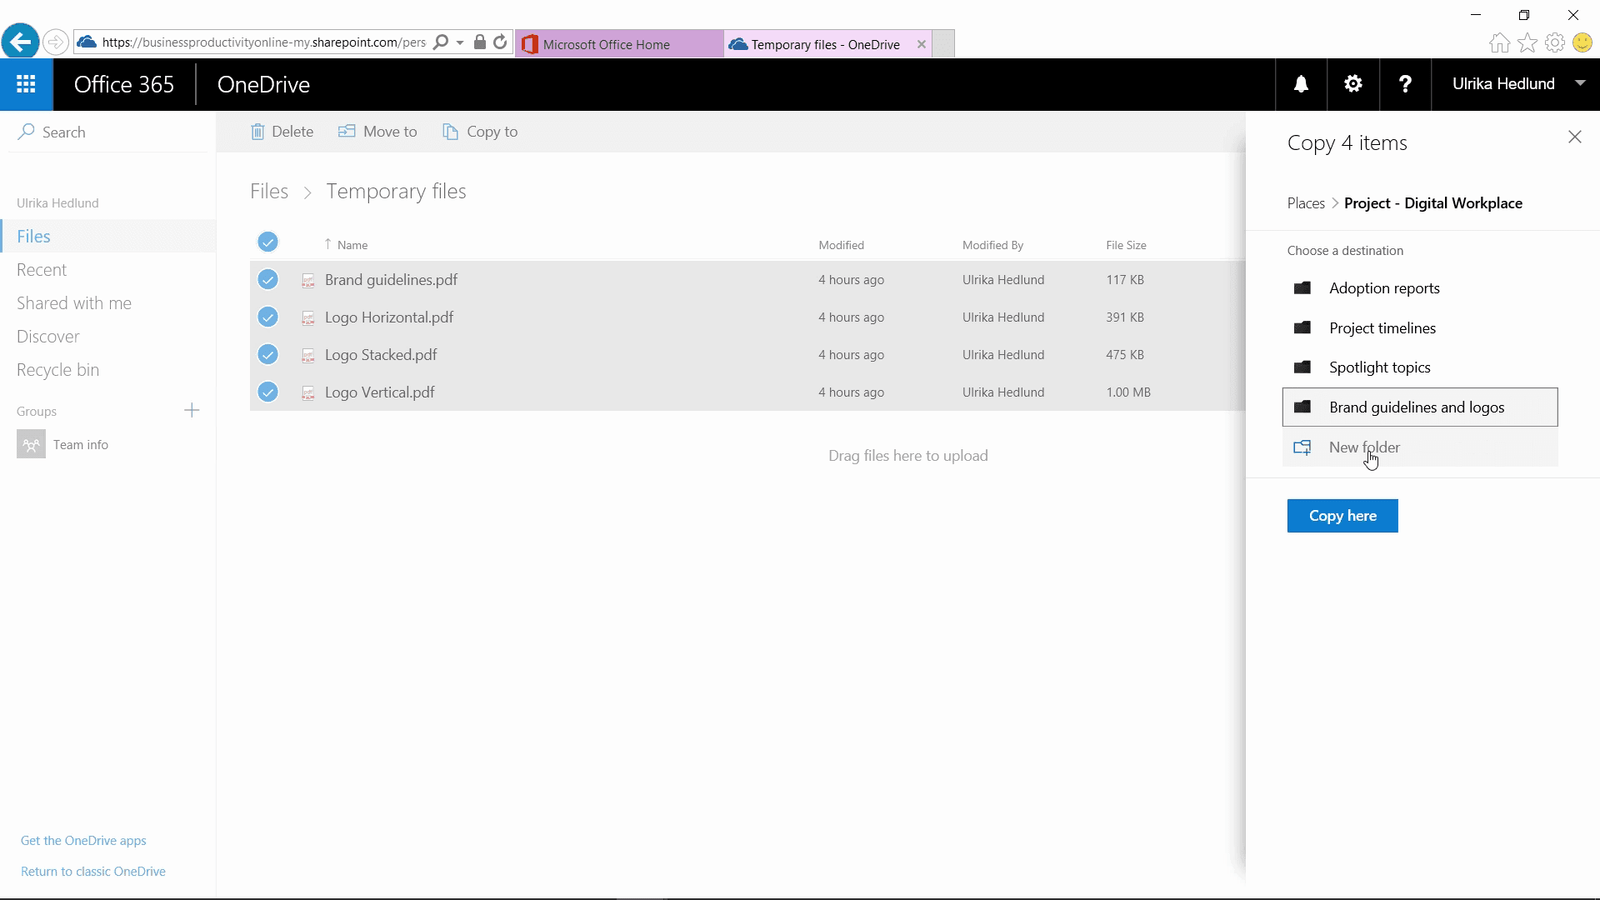Deselect the Brand guidelines.pdf checkbox
Image resolution: width=1600 pixels, height=900 pixels.
point(267,279)
